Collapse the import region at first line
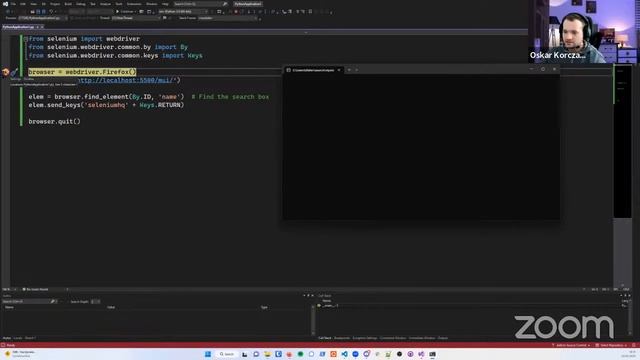640x360 pixels. 26,39
